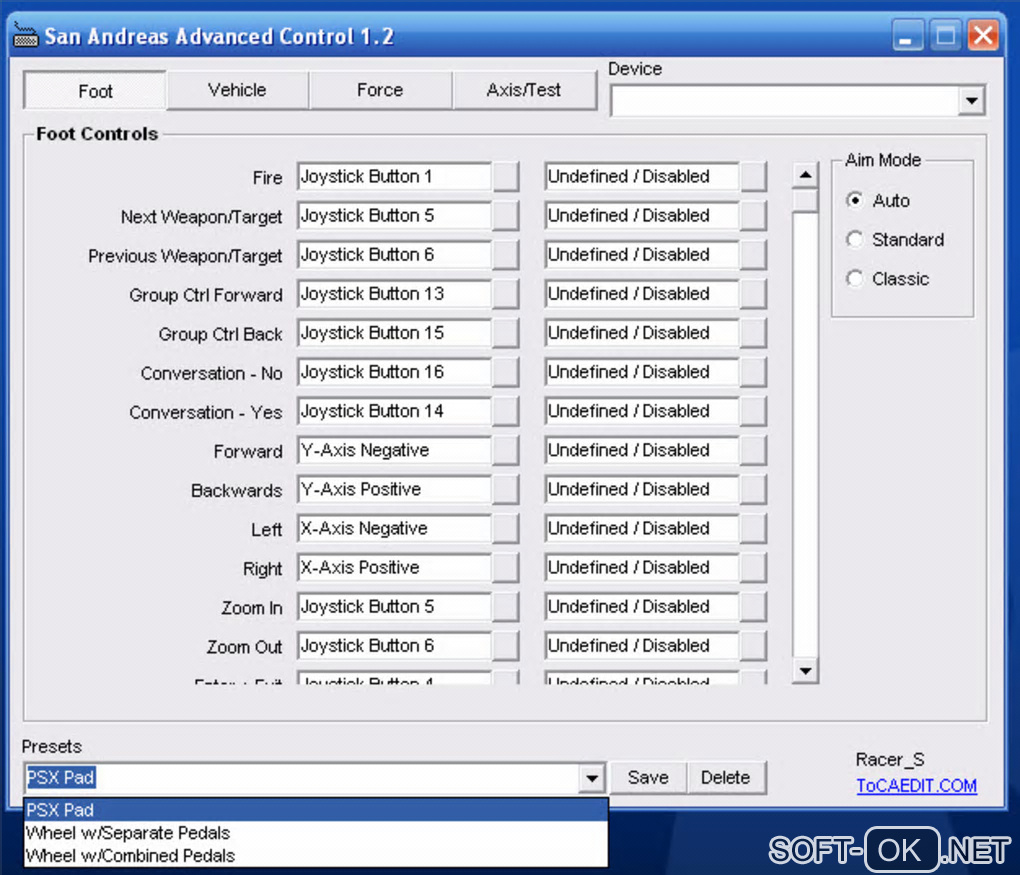The width and height of the screenshot is (1020, 875).
Task: Open the Force tab
Action: [x=380, y=90]
